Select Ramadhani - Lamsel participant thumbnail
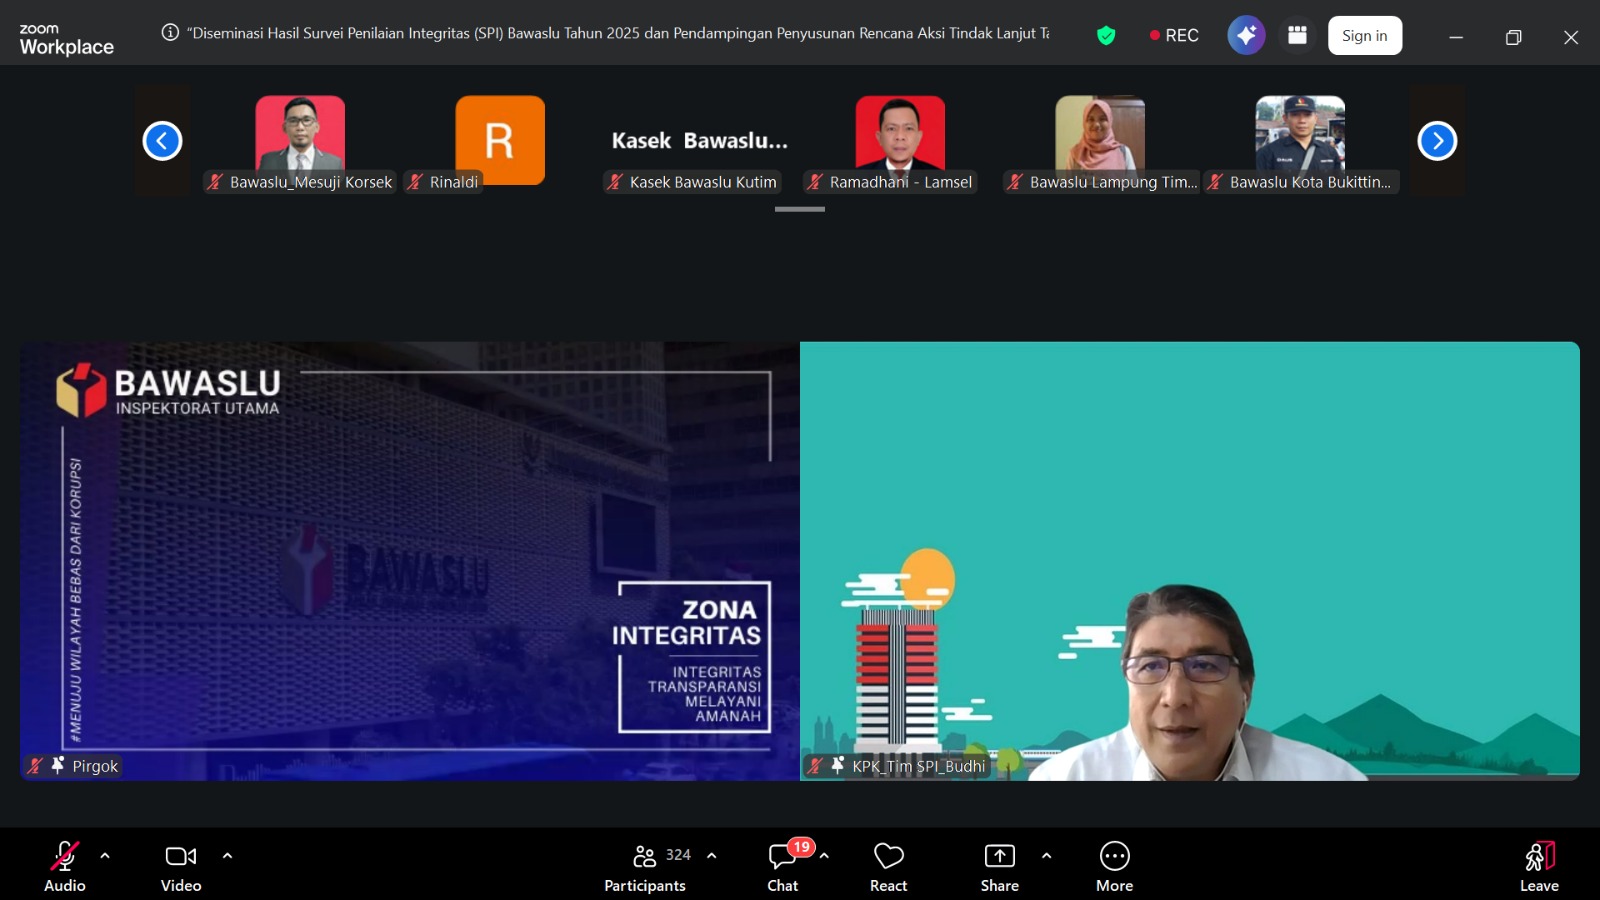The width and height of the screenshot is (1600, 900). 900,140
